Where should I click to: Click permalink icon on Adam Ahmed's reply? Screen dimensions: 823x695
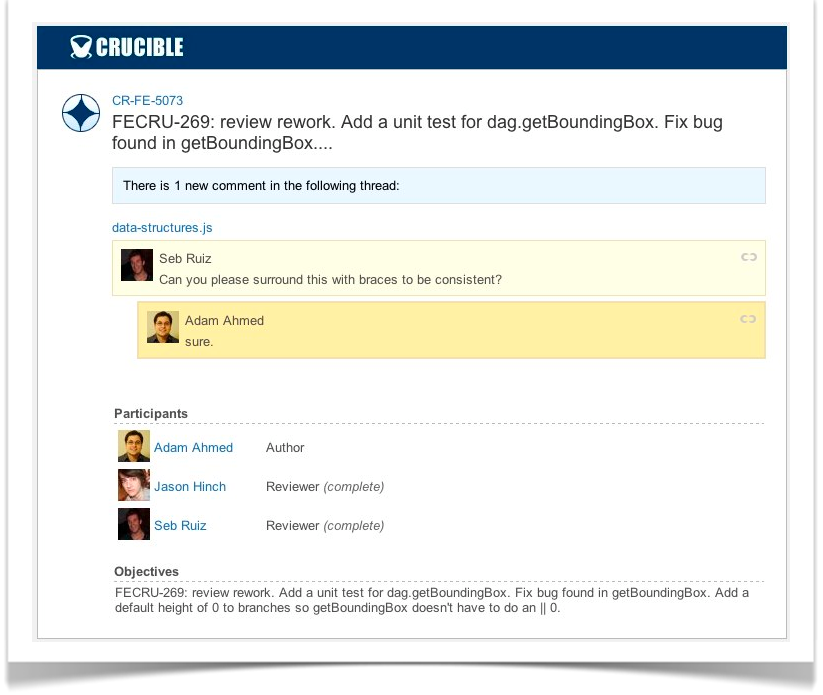coord(748,320)
